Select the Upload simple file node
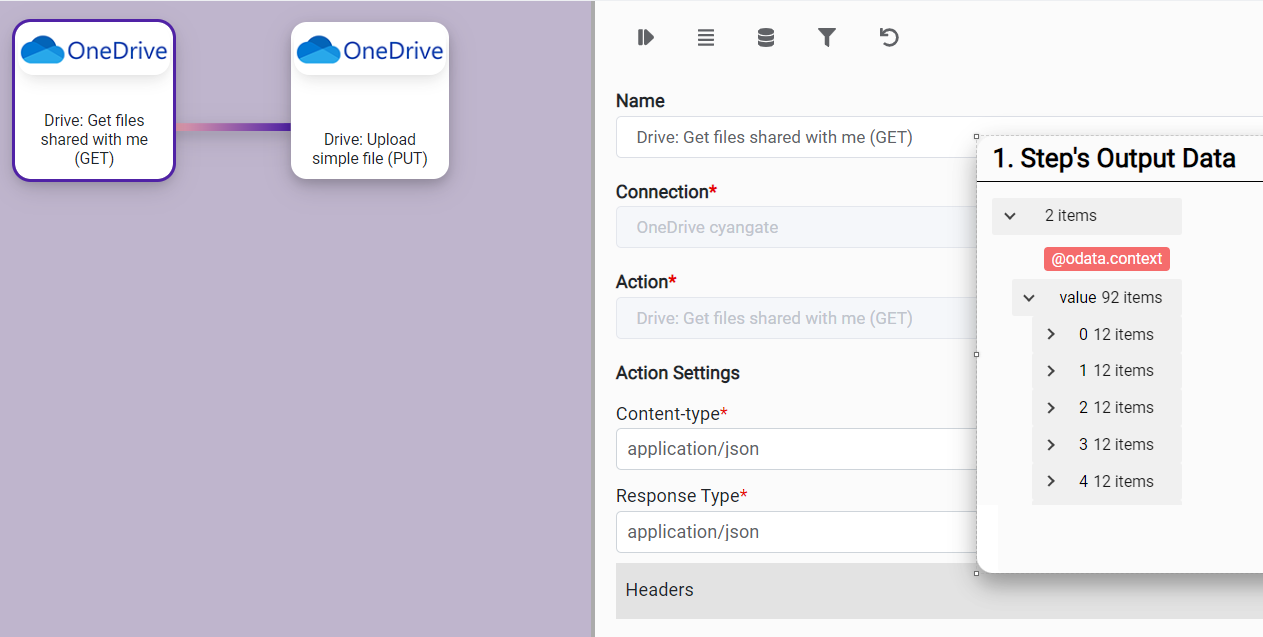1263x637 pixels. (370, 100)
